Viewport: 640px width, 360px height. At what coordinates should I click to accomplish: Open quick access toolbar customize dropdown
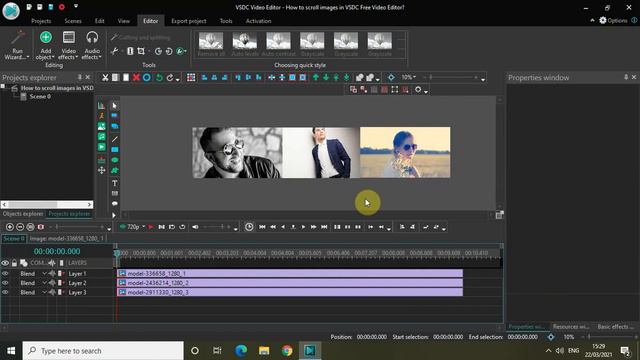(x=76, y=7)
